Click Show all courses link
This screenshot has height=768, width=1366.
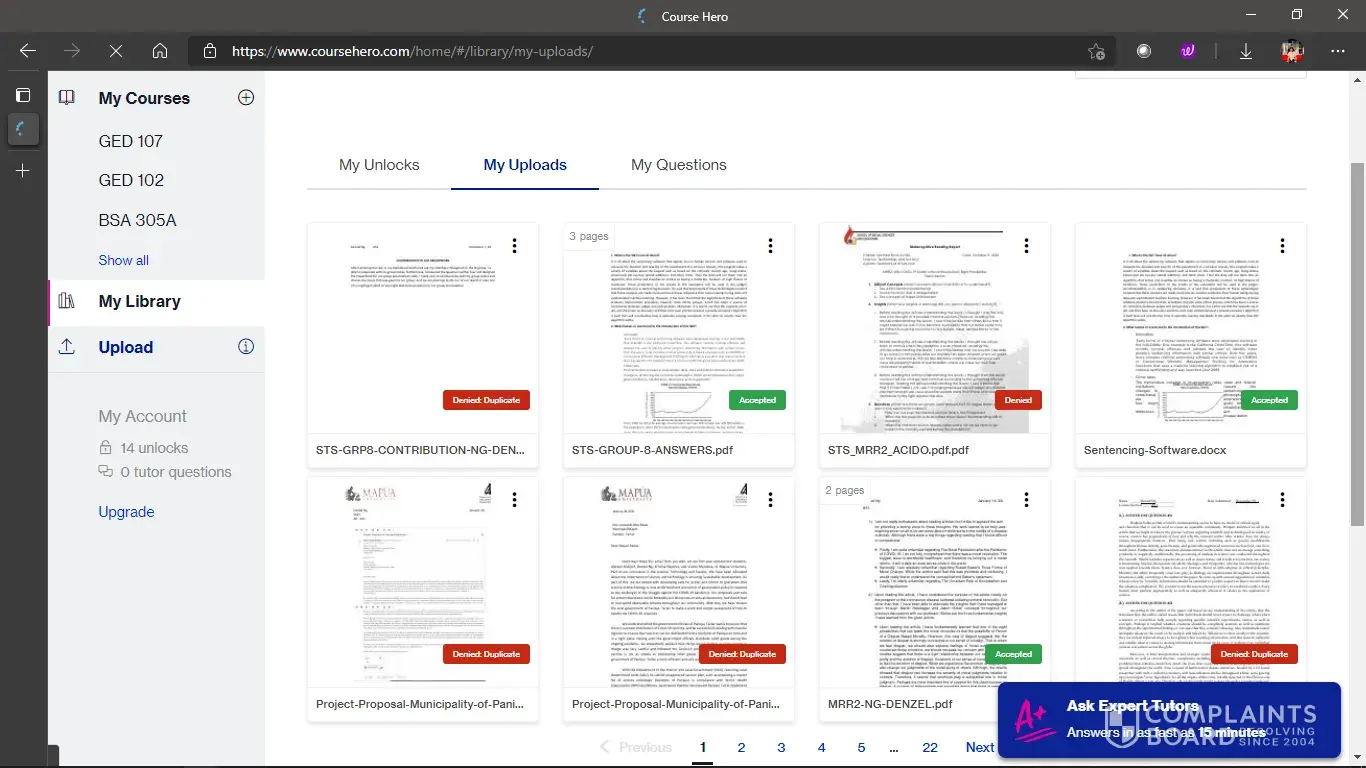(123, 260)
